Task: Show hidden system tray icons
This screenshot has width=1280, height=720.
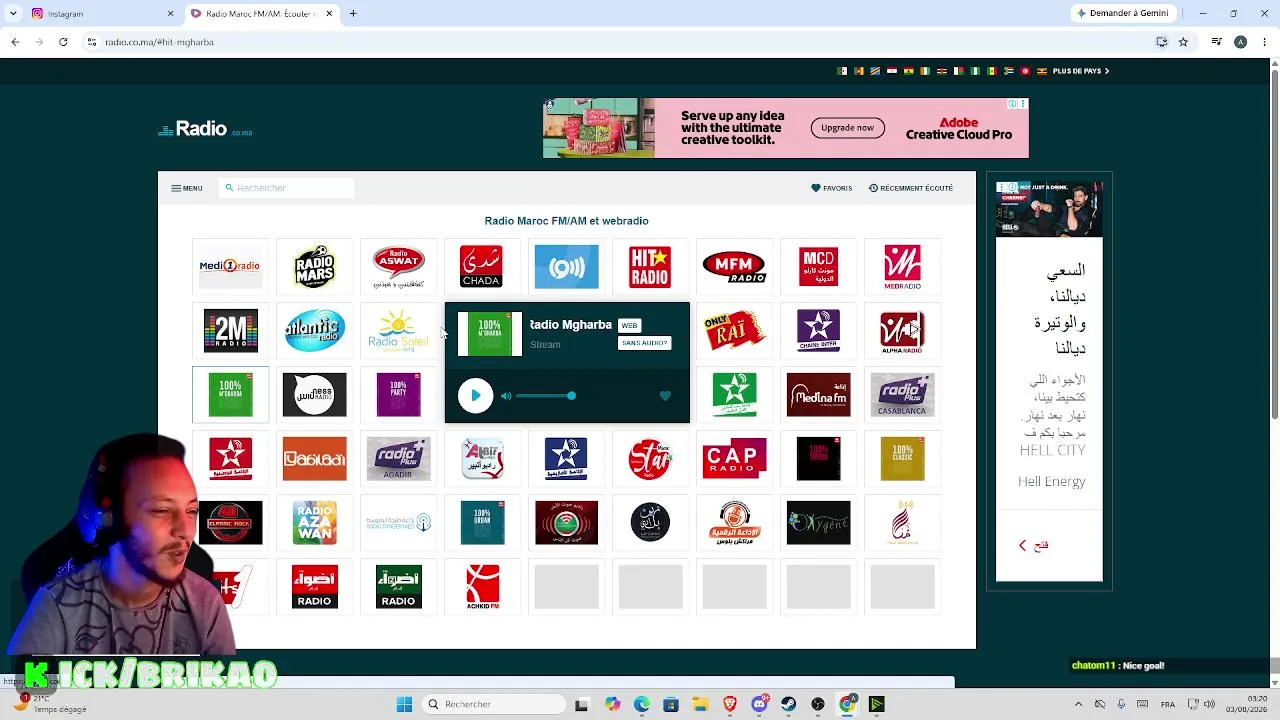Action: click(1078, 704)
